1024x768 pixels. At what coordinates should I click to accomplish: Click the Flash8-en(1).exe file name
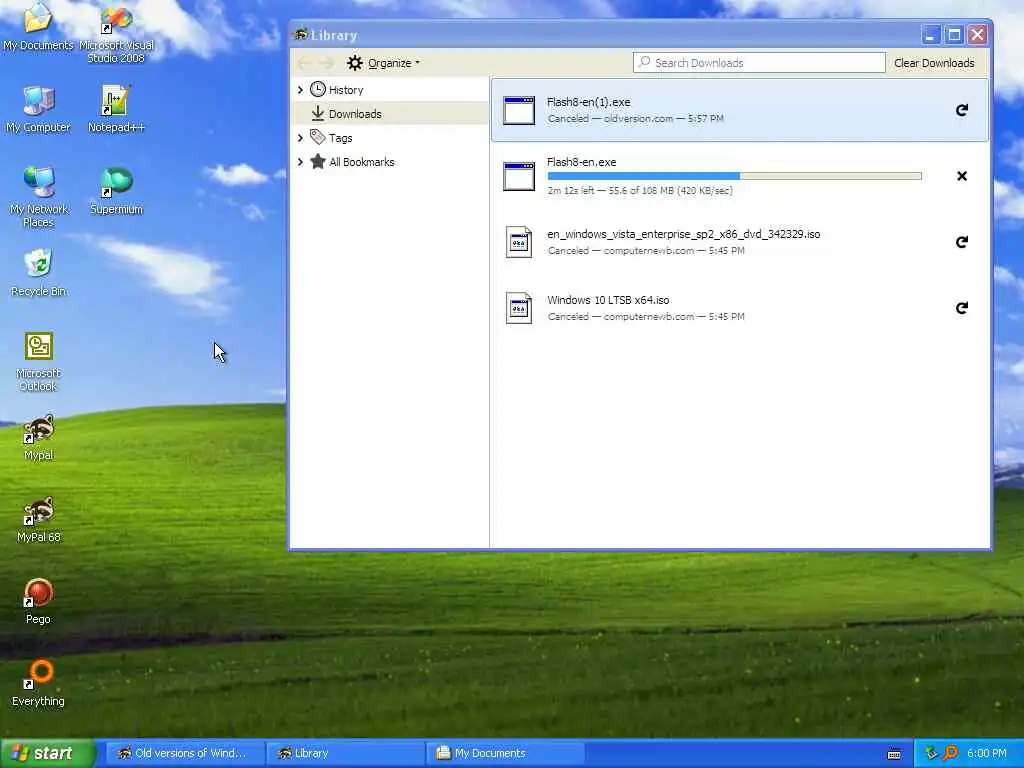point(588,102)
